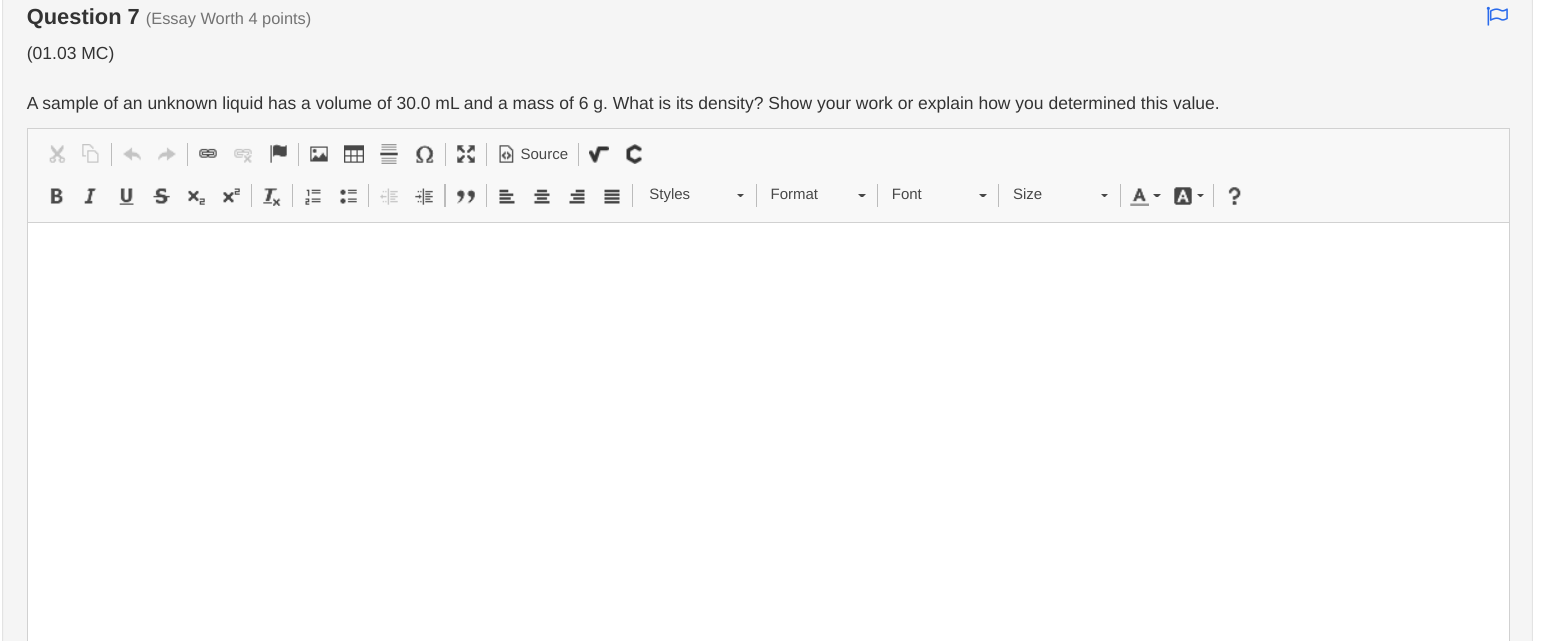The height and width of the screenshot is (641, 1543).
Task: Click inside the essay answer text area
Action: point(768,430)
